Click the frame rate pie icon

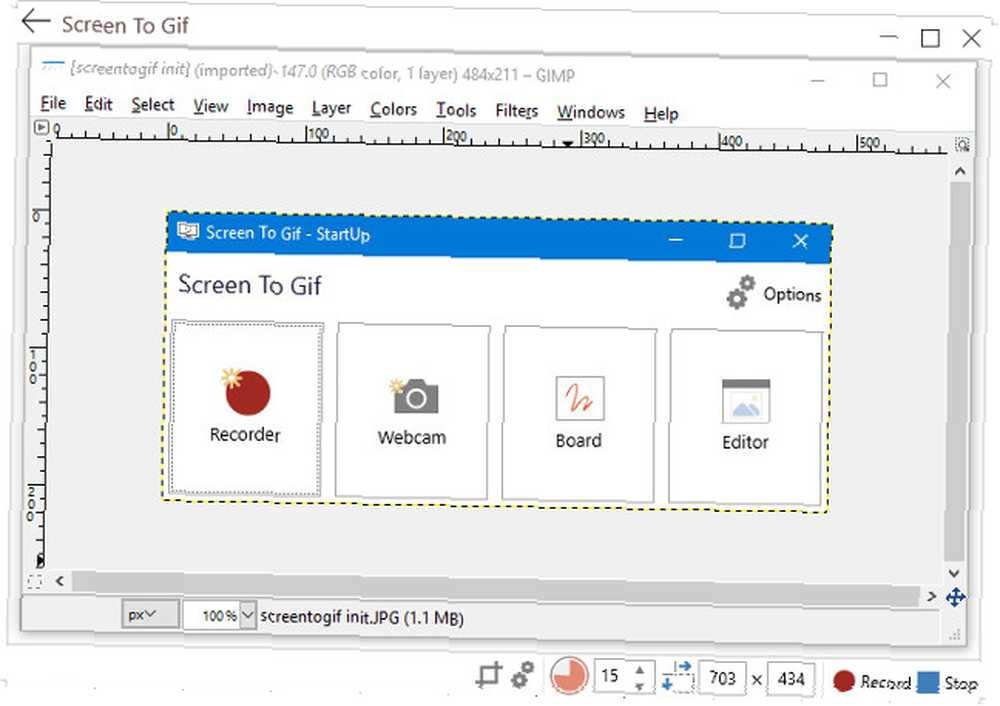click(x=569, y=676)
